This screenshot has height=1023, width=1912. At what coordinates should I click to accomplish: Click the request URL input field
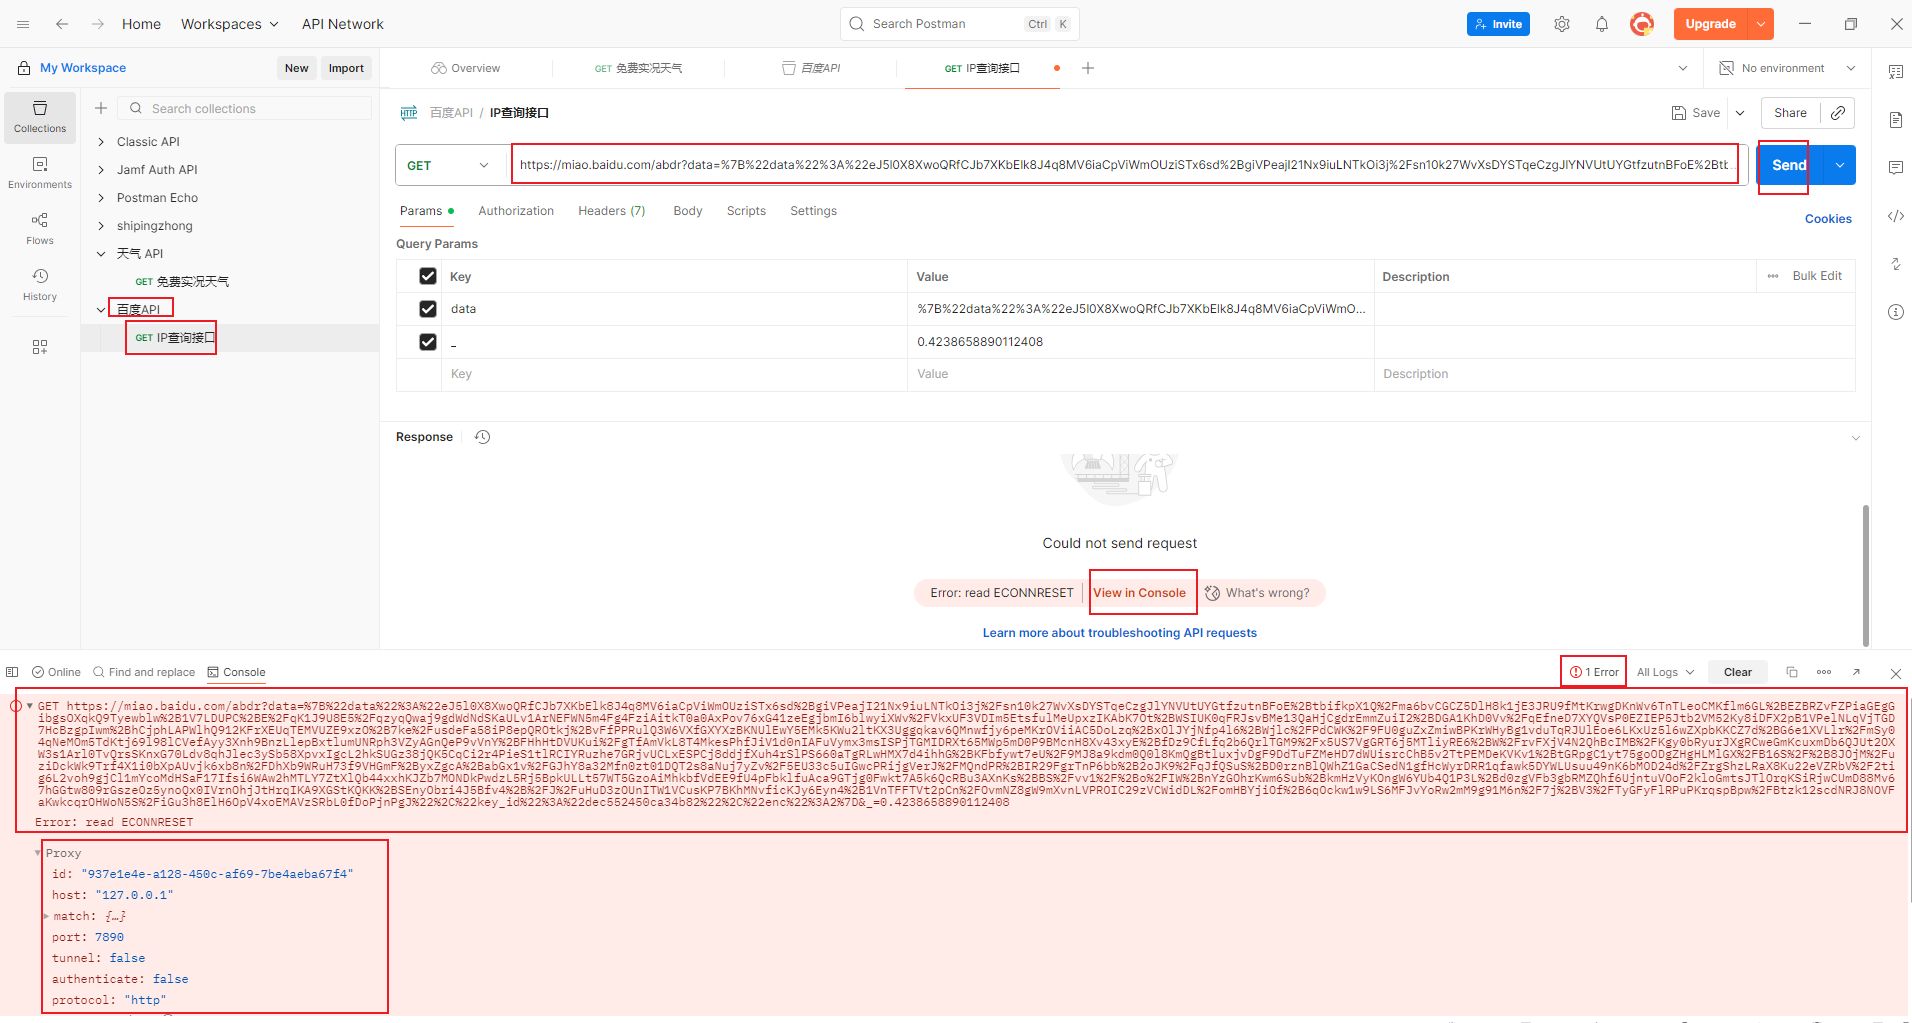click(1123, 165)
